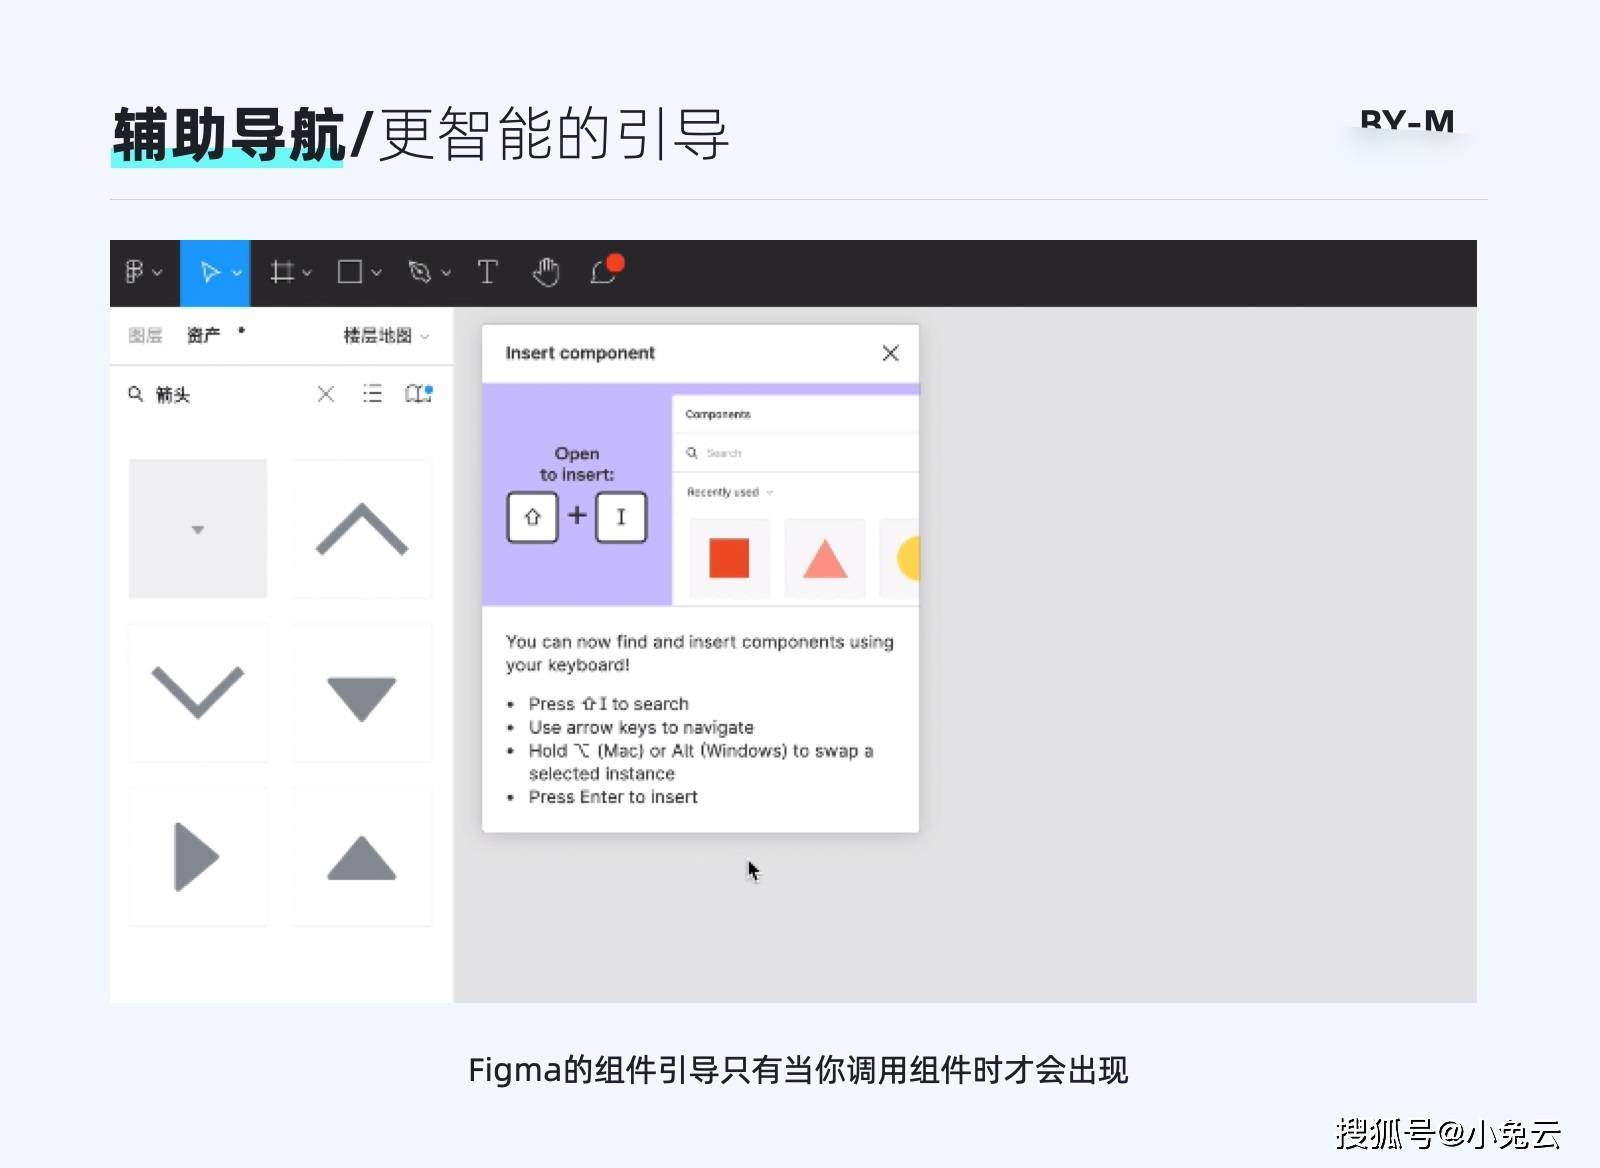Expand the Frame tool dropdown chevron
The height and width of the screenshot is (1168, 1600).
click(x=307, y=272)
